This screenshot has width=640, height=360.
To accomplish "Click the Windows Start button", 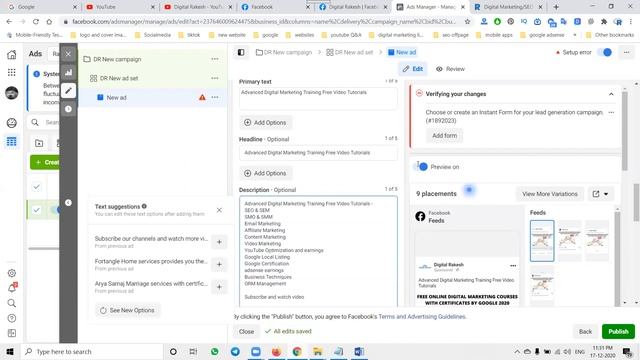I will pos(10,351).
